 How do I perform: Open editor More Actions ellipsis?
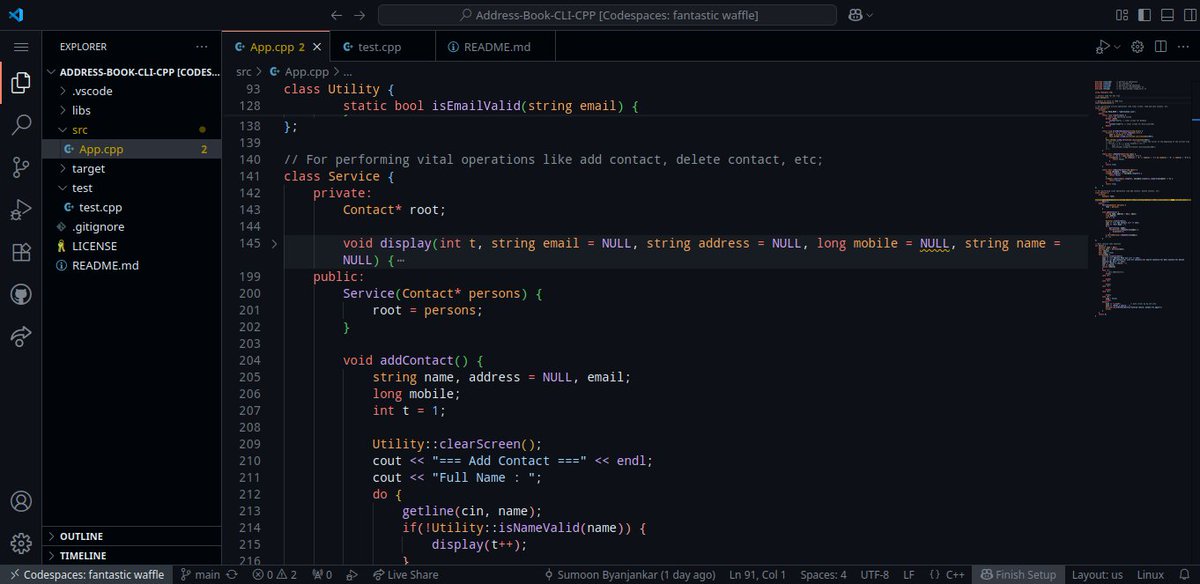coord(1184,46)
